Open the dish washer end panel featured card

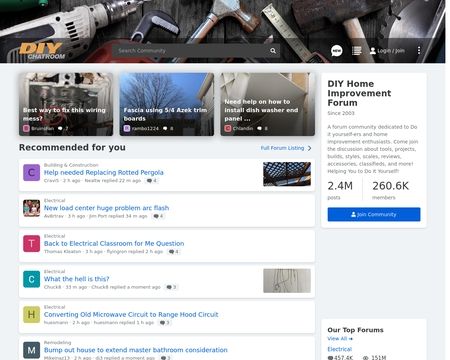(x=267, y=104)
